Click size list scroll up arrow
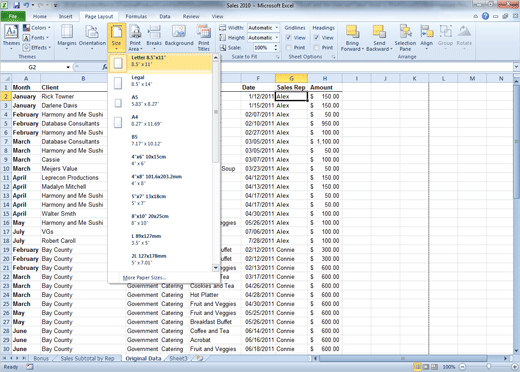This screenshot has width=520, height=372. (x=216, y=58)
